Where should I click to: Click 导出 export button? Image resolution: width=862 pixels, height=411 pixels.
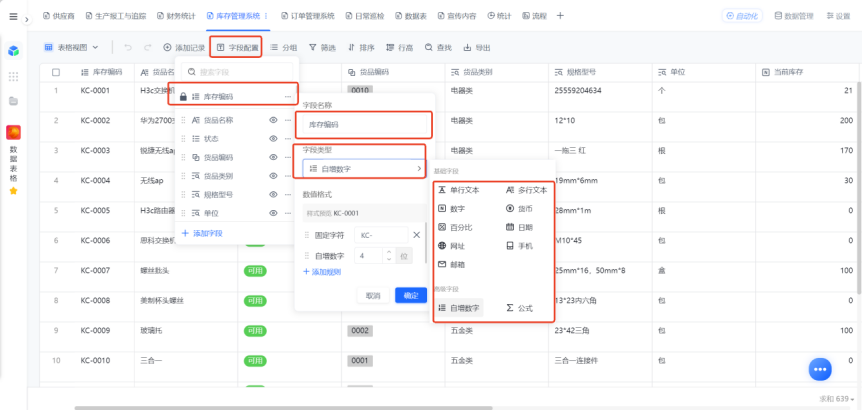point(477,48)
